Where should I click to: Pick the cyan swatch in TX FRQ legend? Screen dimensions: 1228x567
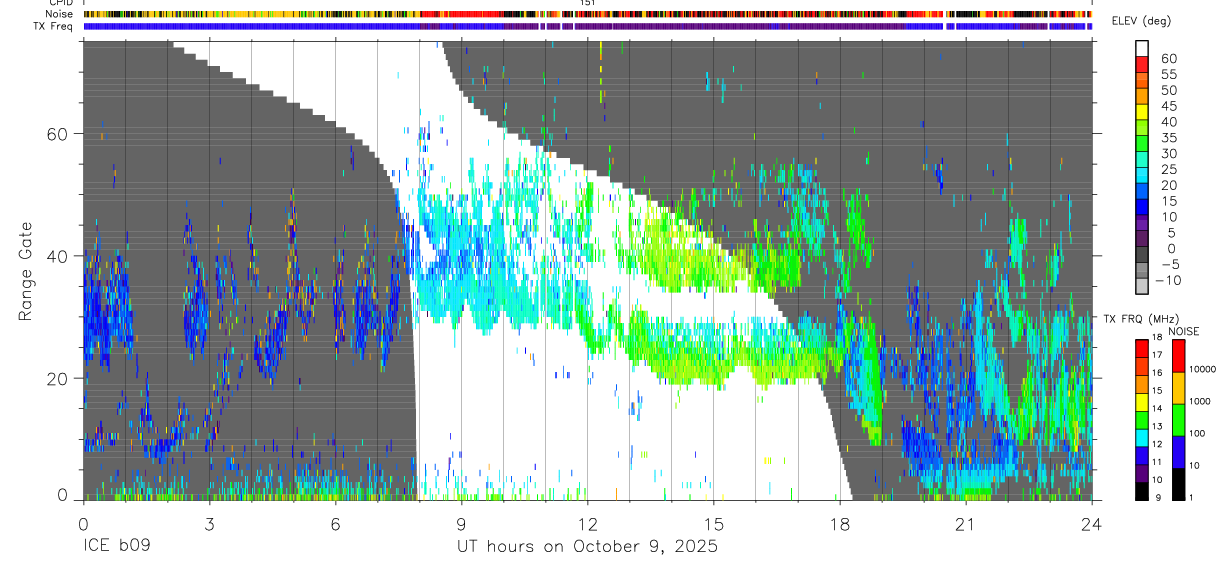(x=1142, y=438)
